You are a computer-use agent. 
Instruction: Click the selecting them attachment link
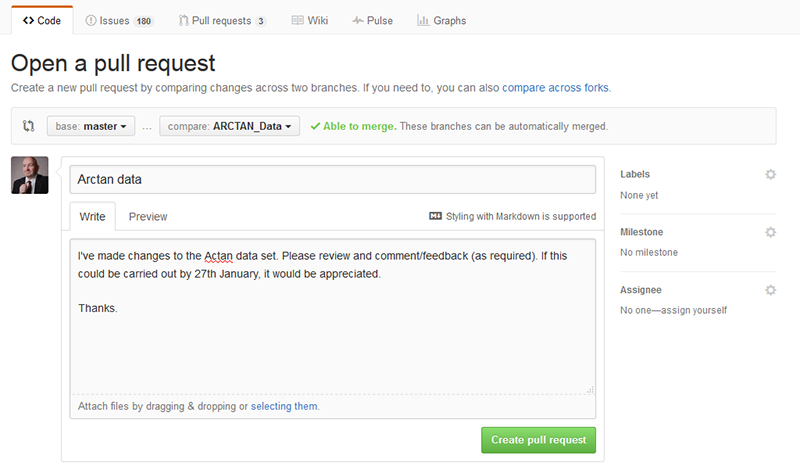pyautogui.click(x=284, y=406)
